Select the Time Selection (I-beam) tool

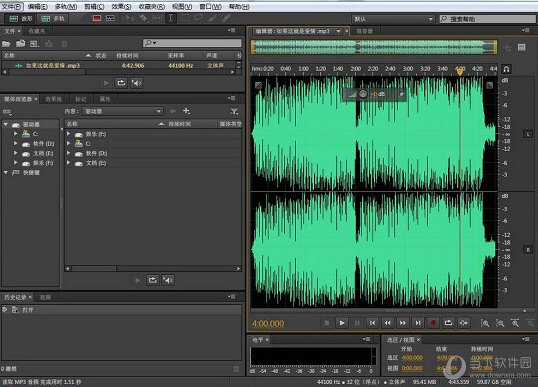(171, 18)
